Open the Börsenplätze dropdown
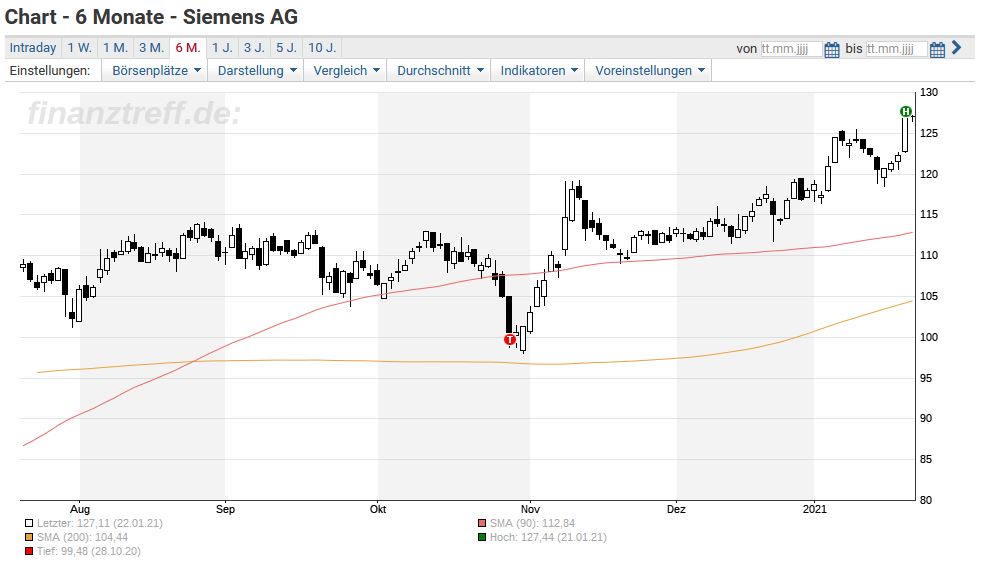Image resolution: width=981 pixels, height=565 pixels. point(156,71)
